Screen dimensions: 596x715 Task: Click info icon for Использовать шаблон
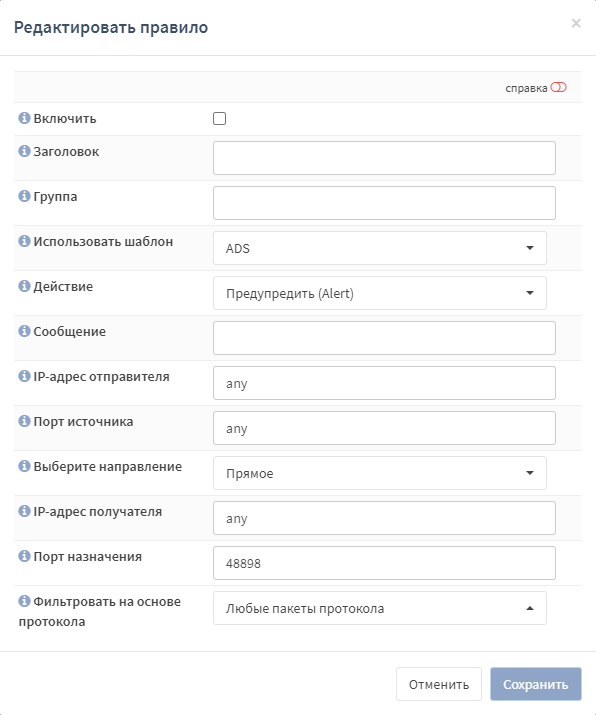(x=24, y=241)
